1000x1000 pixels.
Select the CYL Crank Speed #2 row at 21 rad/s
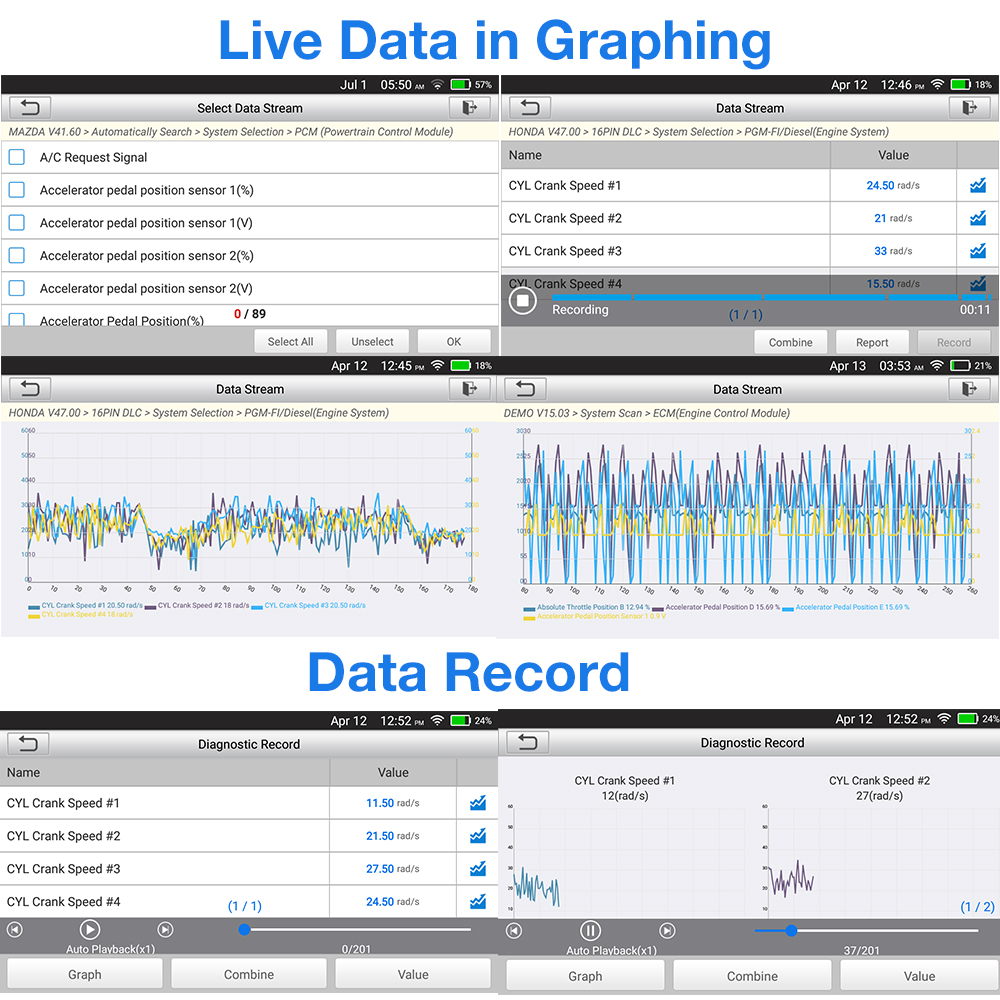pos(749,218)
